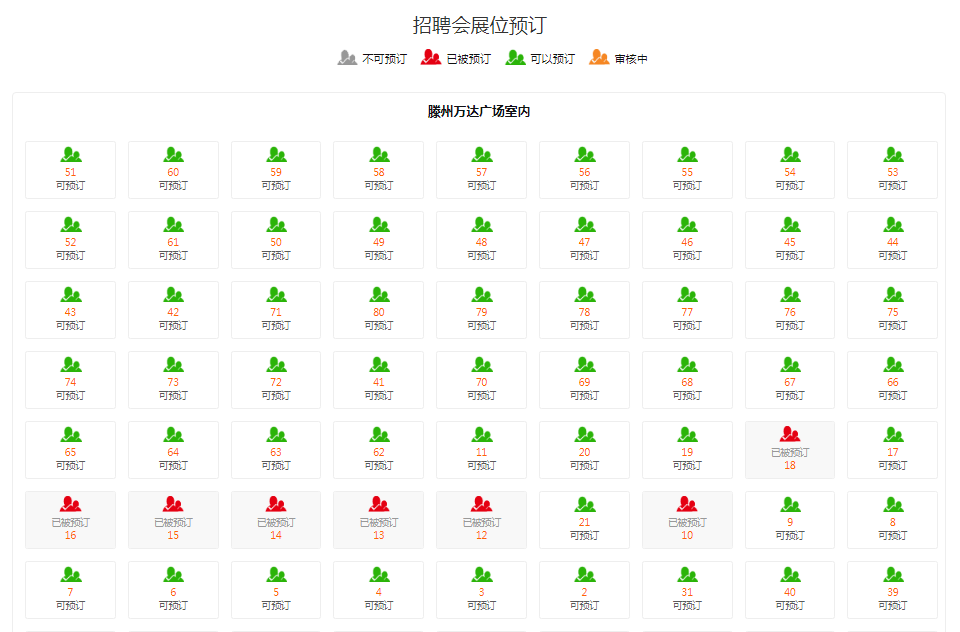960x632 pixels.
Task: Select booth number 61
Action: click(x=173, y=240)
